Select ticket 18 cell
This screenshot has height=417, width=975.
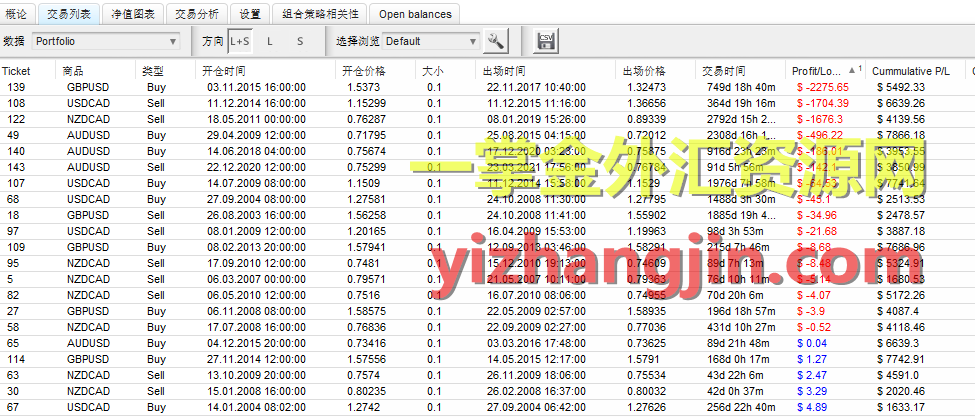tap(13, 215)
